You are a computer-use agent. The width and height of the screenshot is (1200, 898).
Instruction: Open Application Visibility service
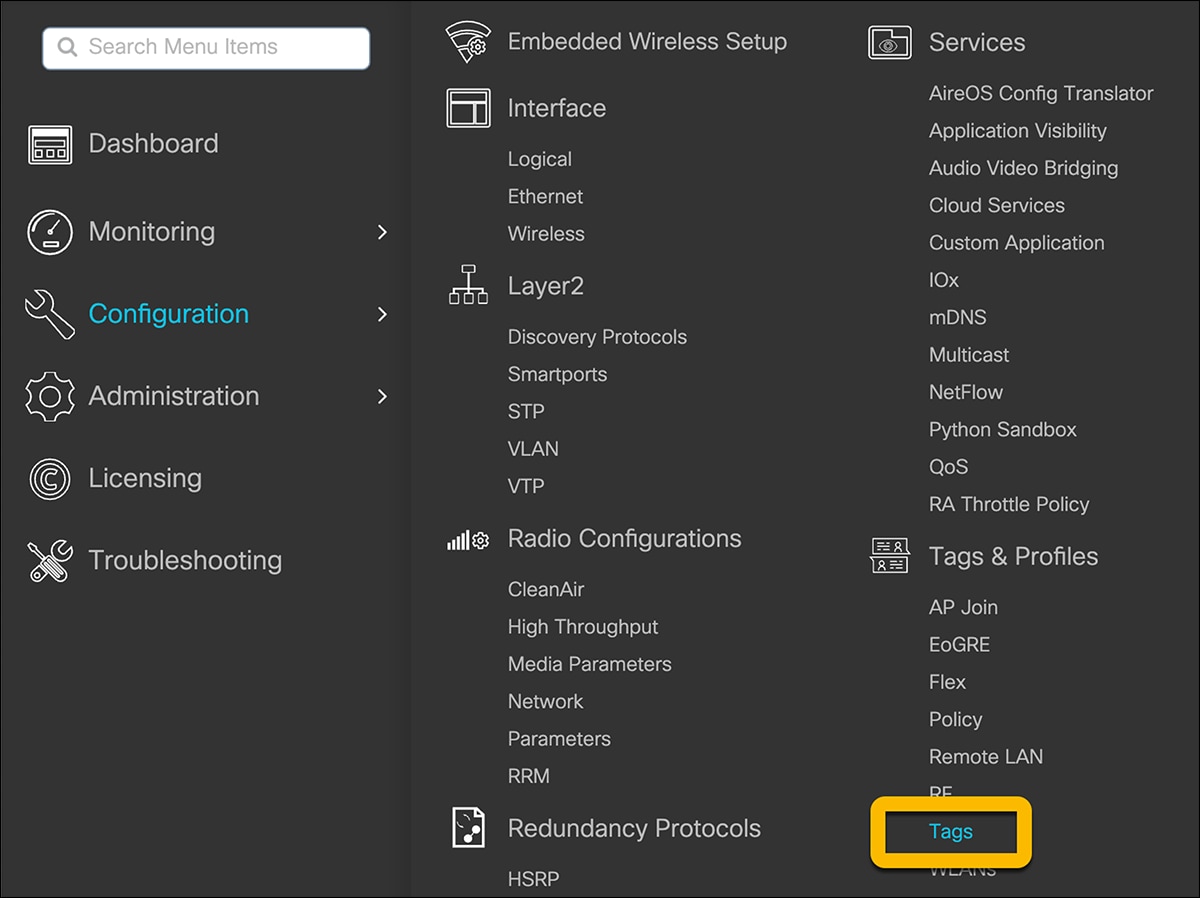pos(1018,131)
